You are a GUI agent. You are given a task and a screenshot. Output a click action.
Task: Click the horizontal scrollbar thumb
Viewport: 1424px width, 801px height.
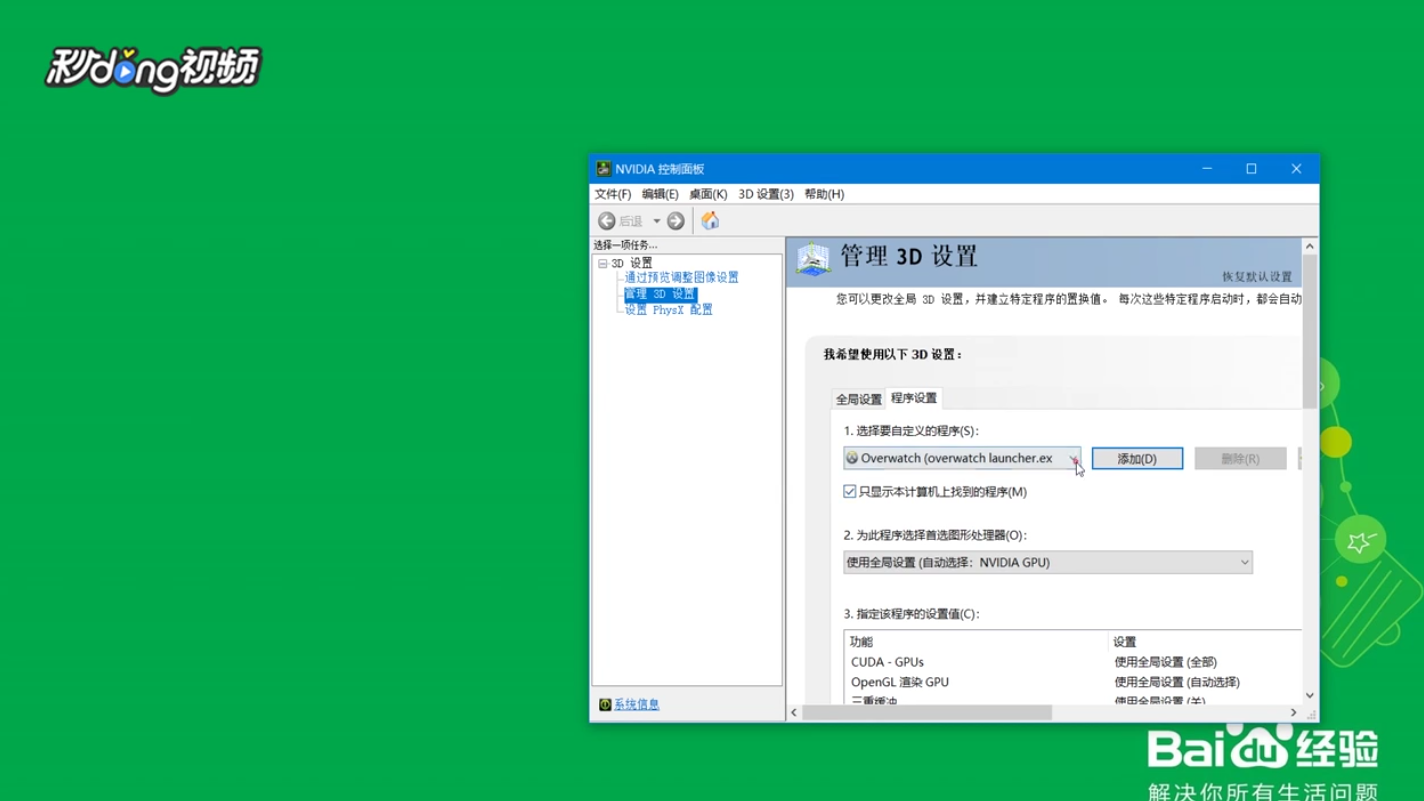[x=927, y=713]
